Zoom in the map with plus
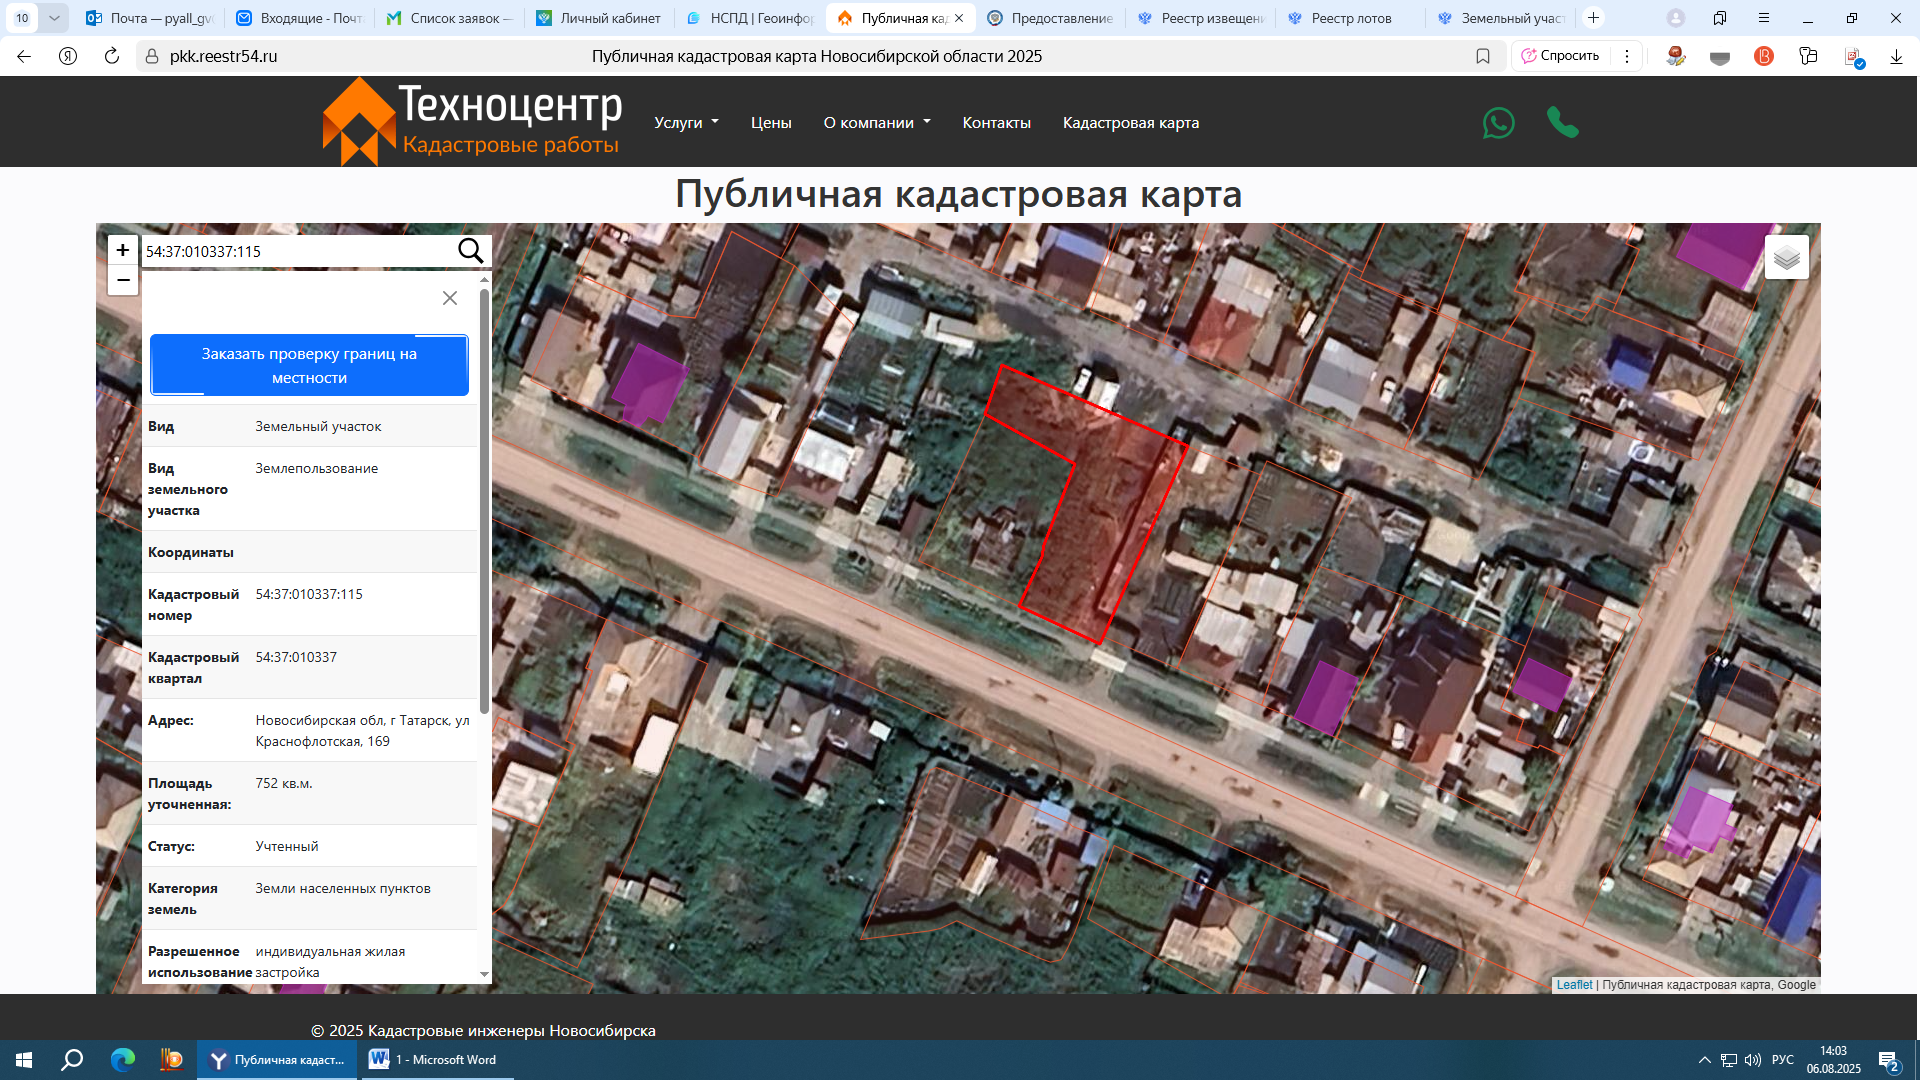Screen dimensions: 1920x1080 123,250
